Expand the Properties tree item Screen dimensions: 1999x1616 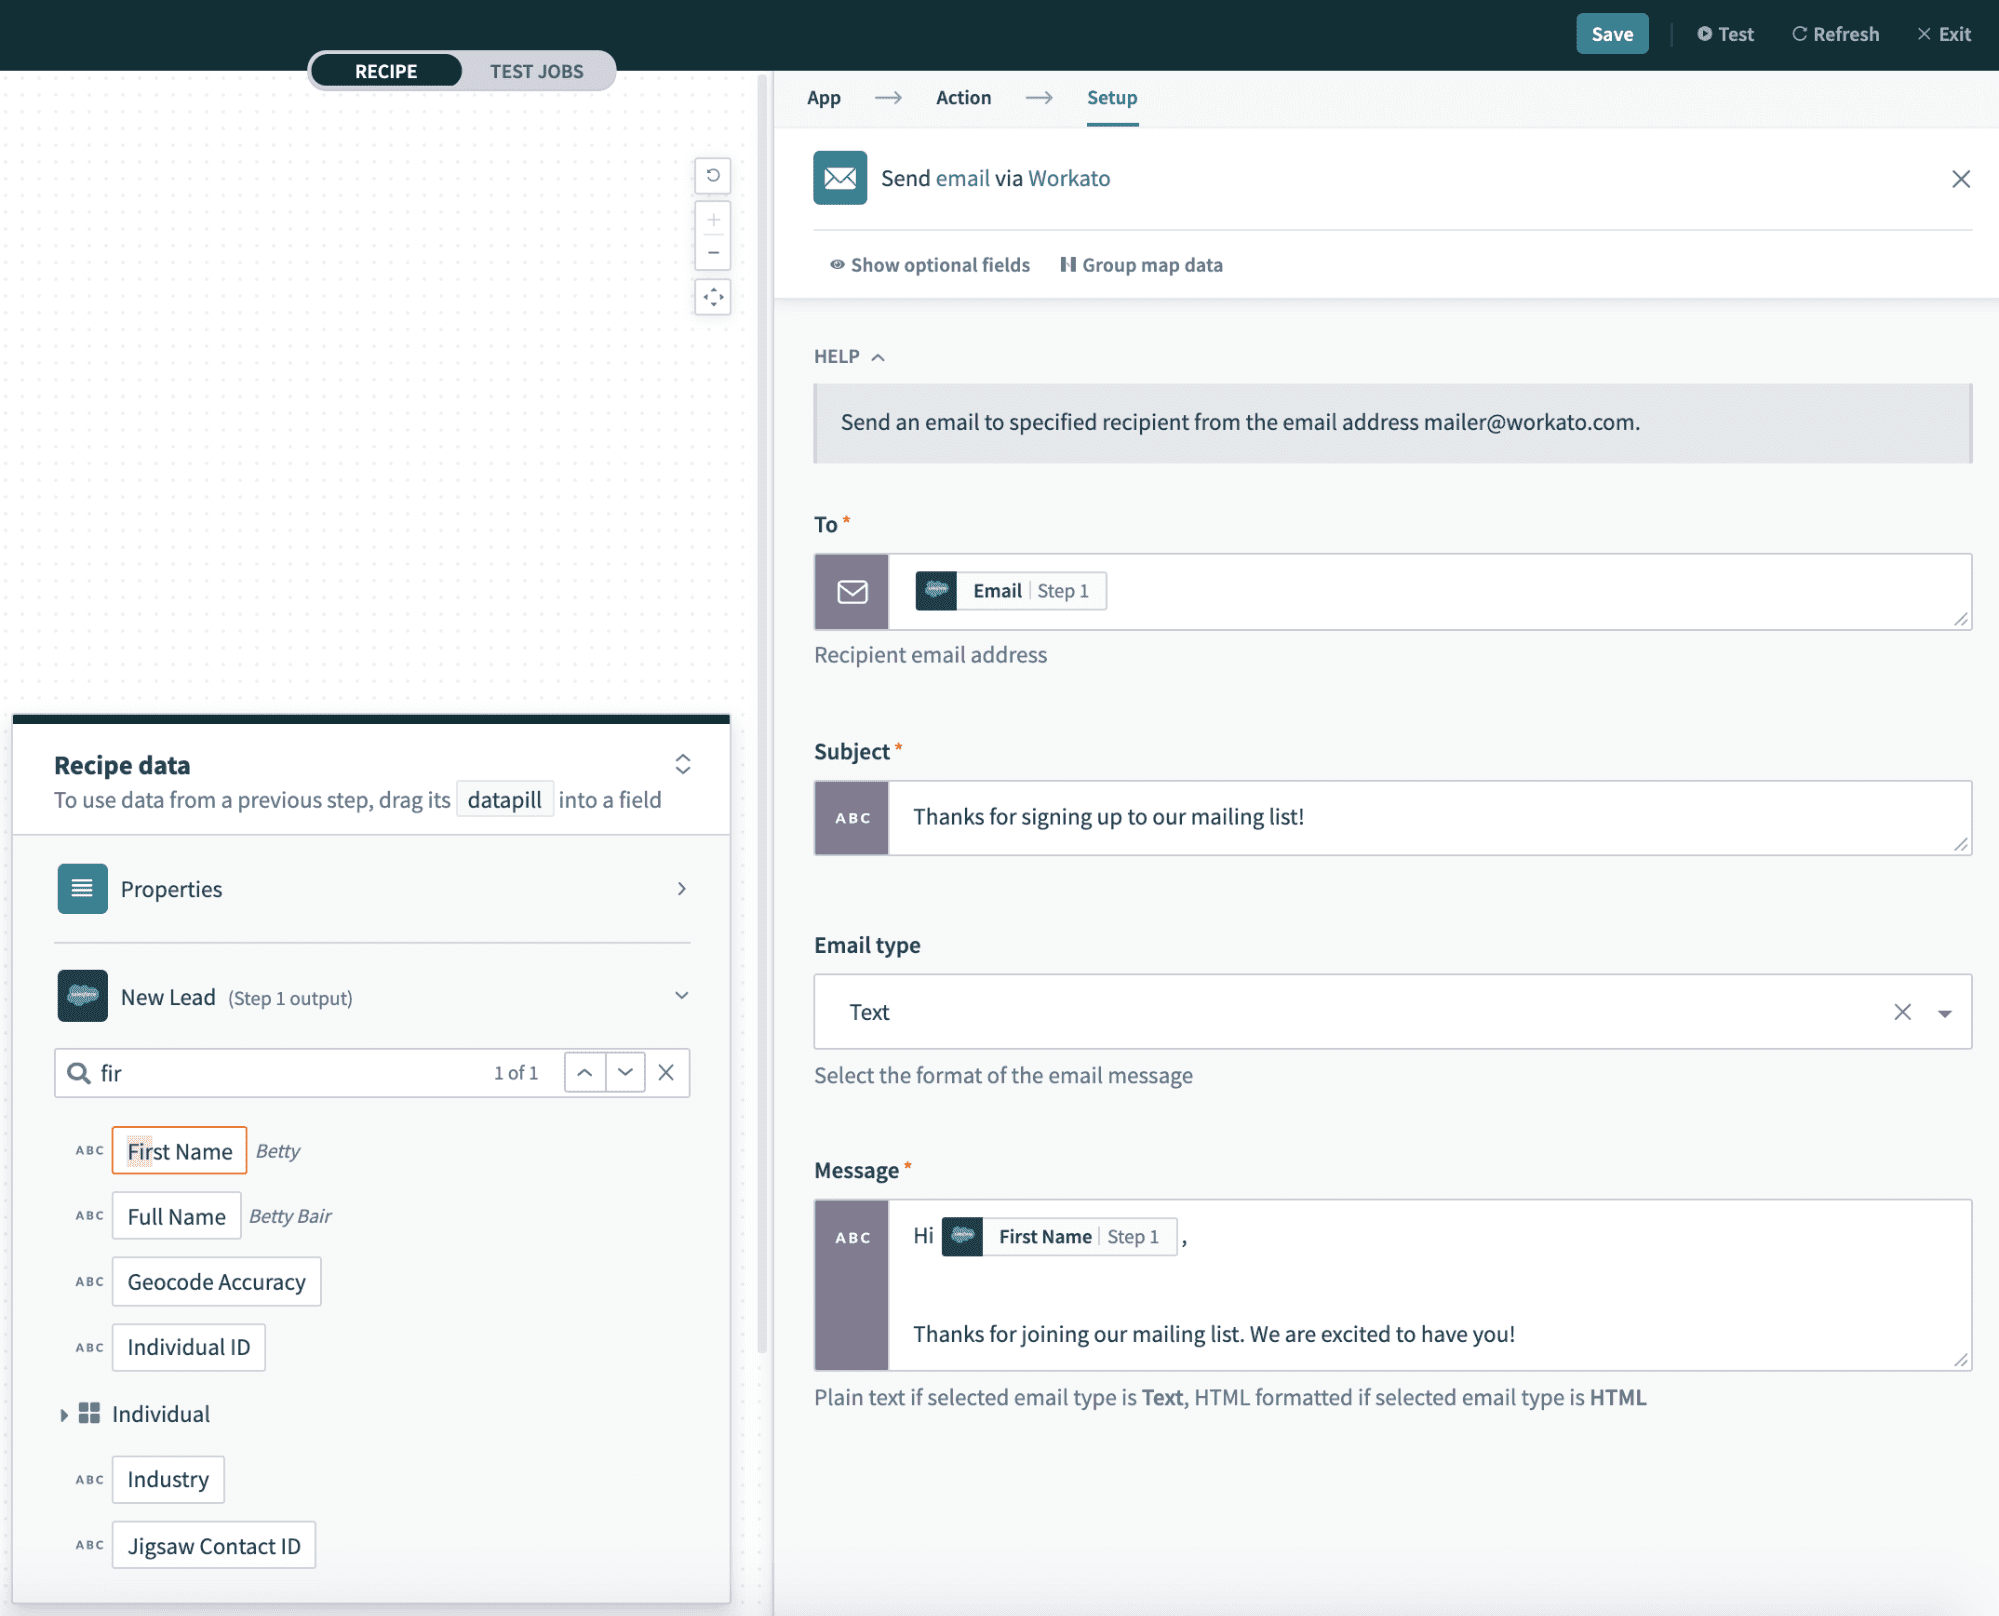683,889
